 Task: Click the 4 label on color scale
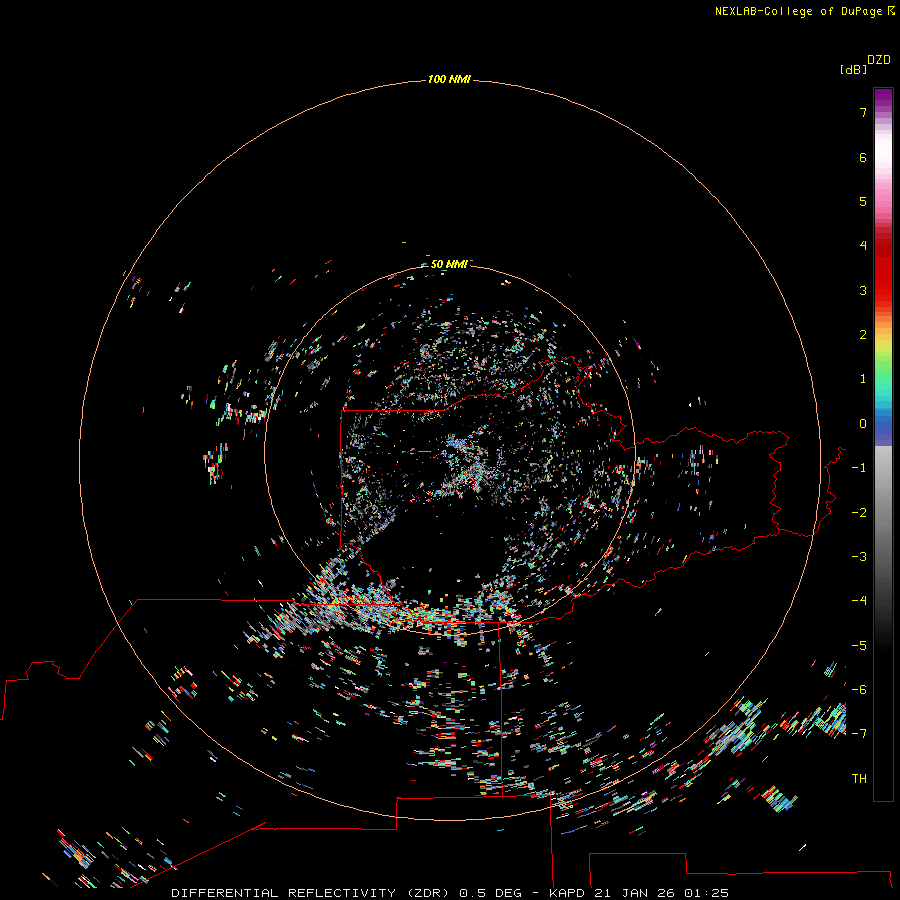pyautogui.click(x=863, y=245)
